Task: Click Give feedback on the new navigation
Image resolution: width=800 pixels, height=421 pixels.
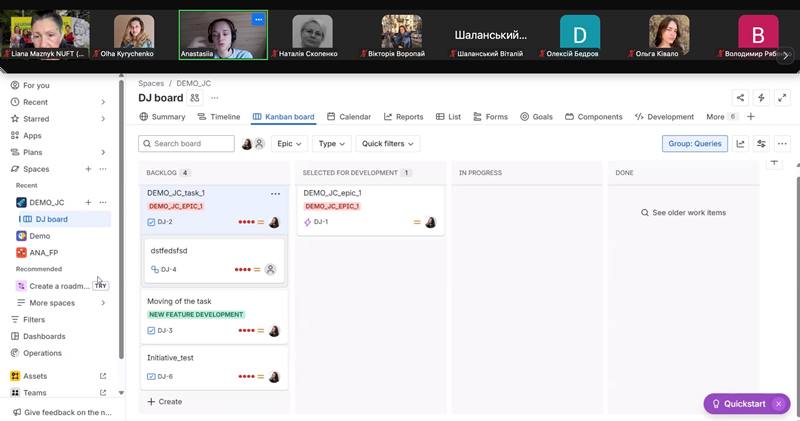Action: [x=62, y=412]
